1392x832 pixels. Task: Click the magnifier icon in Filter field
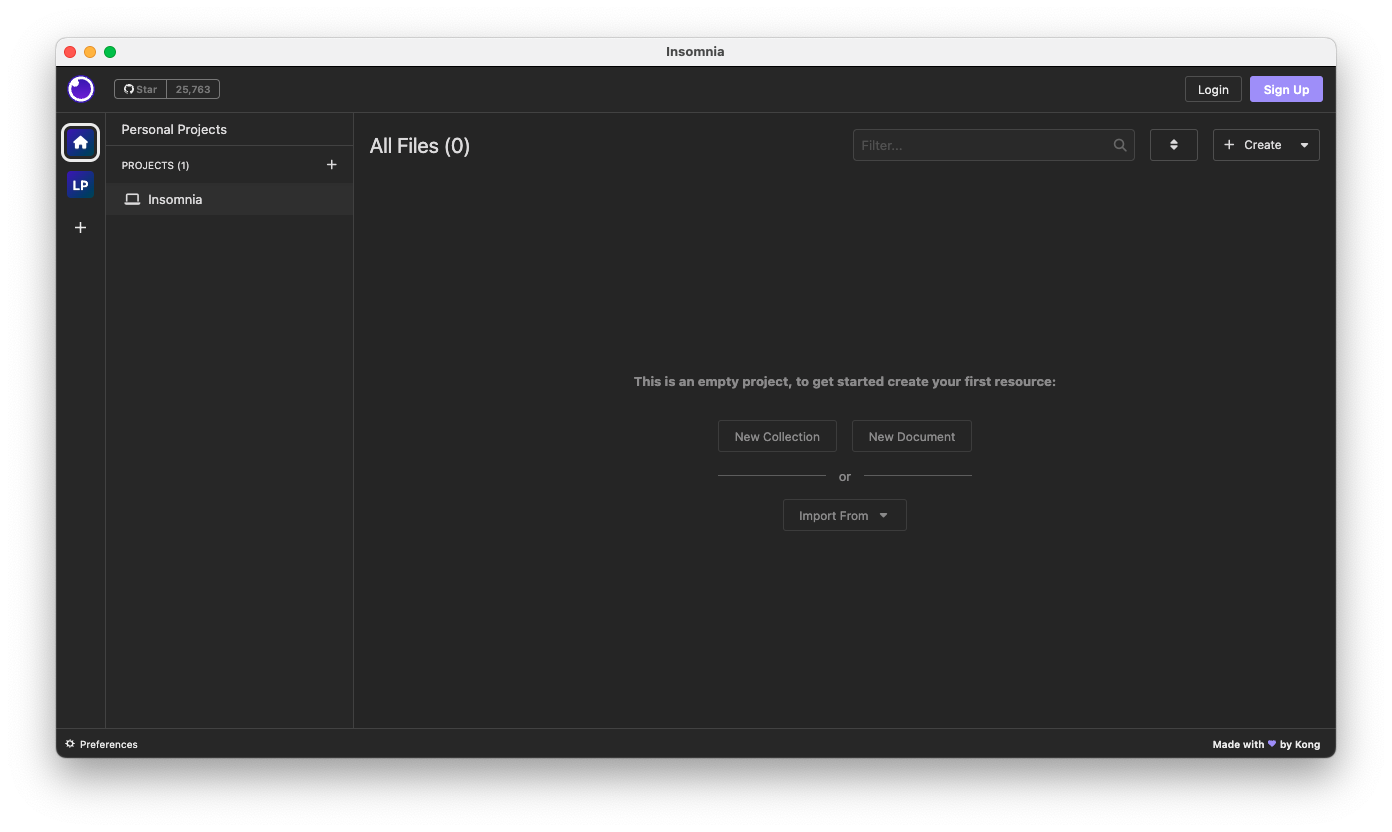pyautogui.click(x=1120, y=145)
